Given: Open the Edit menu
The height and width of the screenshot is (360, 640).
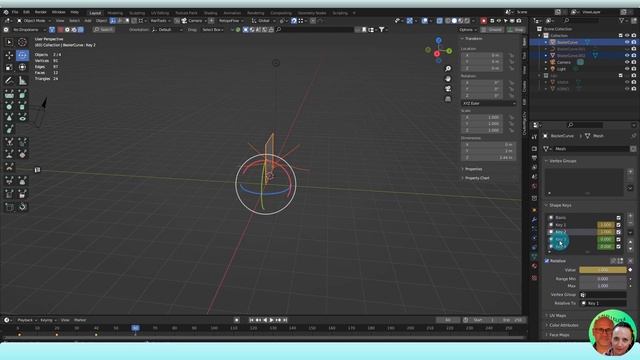Looking at the screenshot, I should coord(27,13).
